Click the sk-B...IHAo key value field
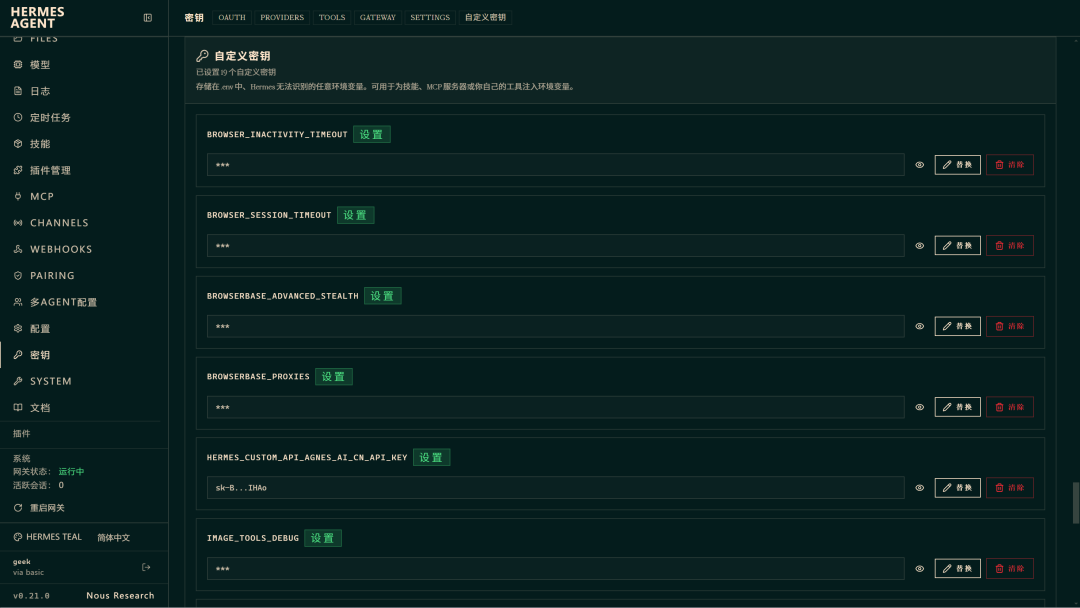 (556, 488)
